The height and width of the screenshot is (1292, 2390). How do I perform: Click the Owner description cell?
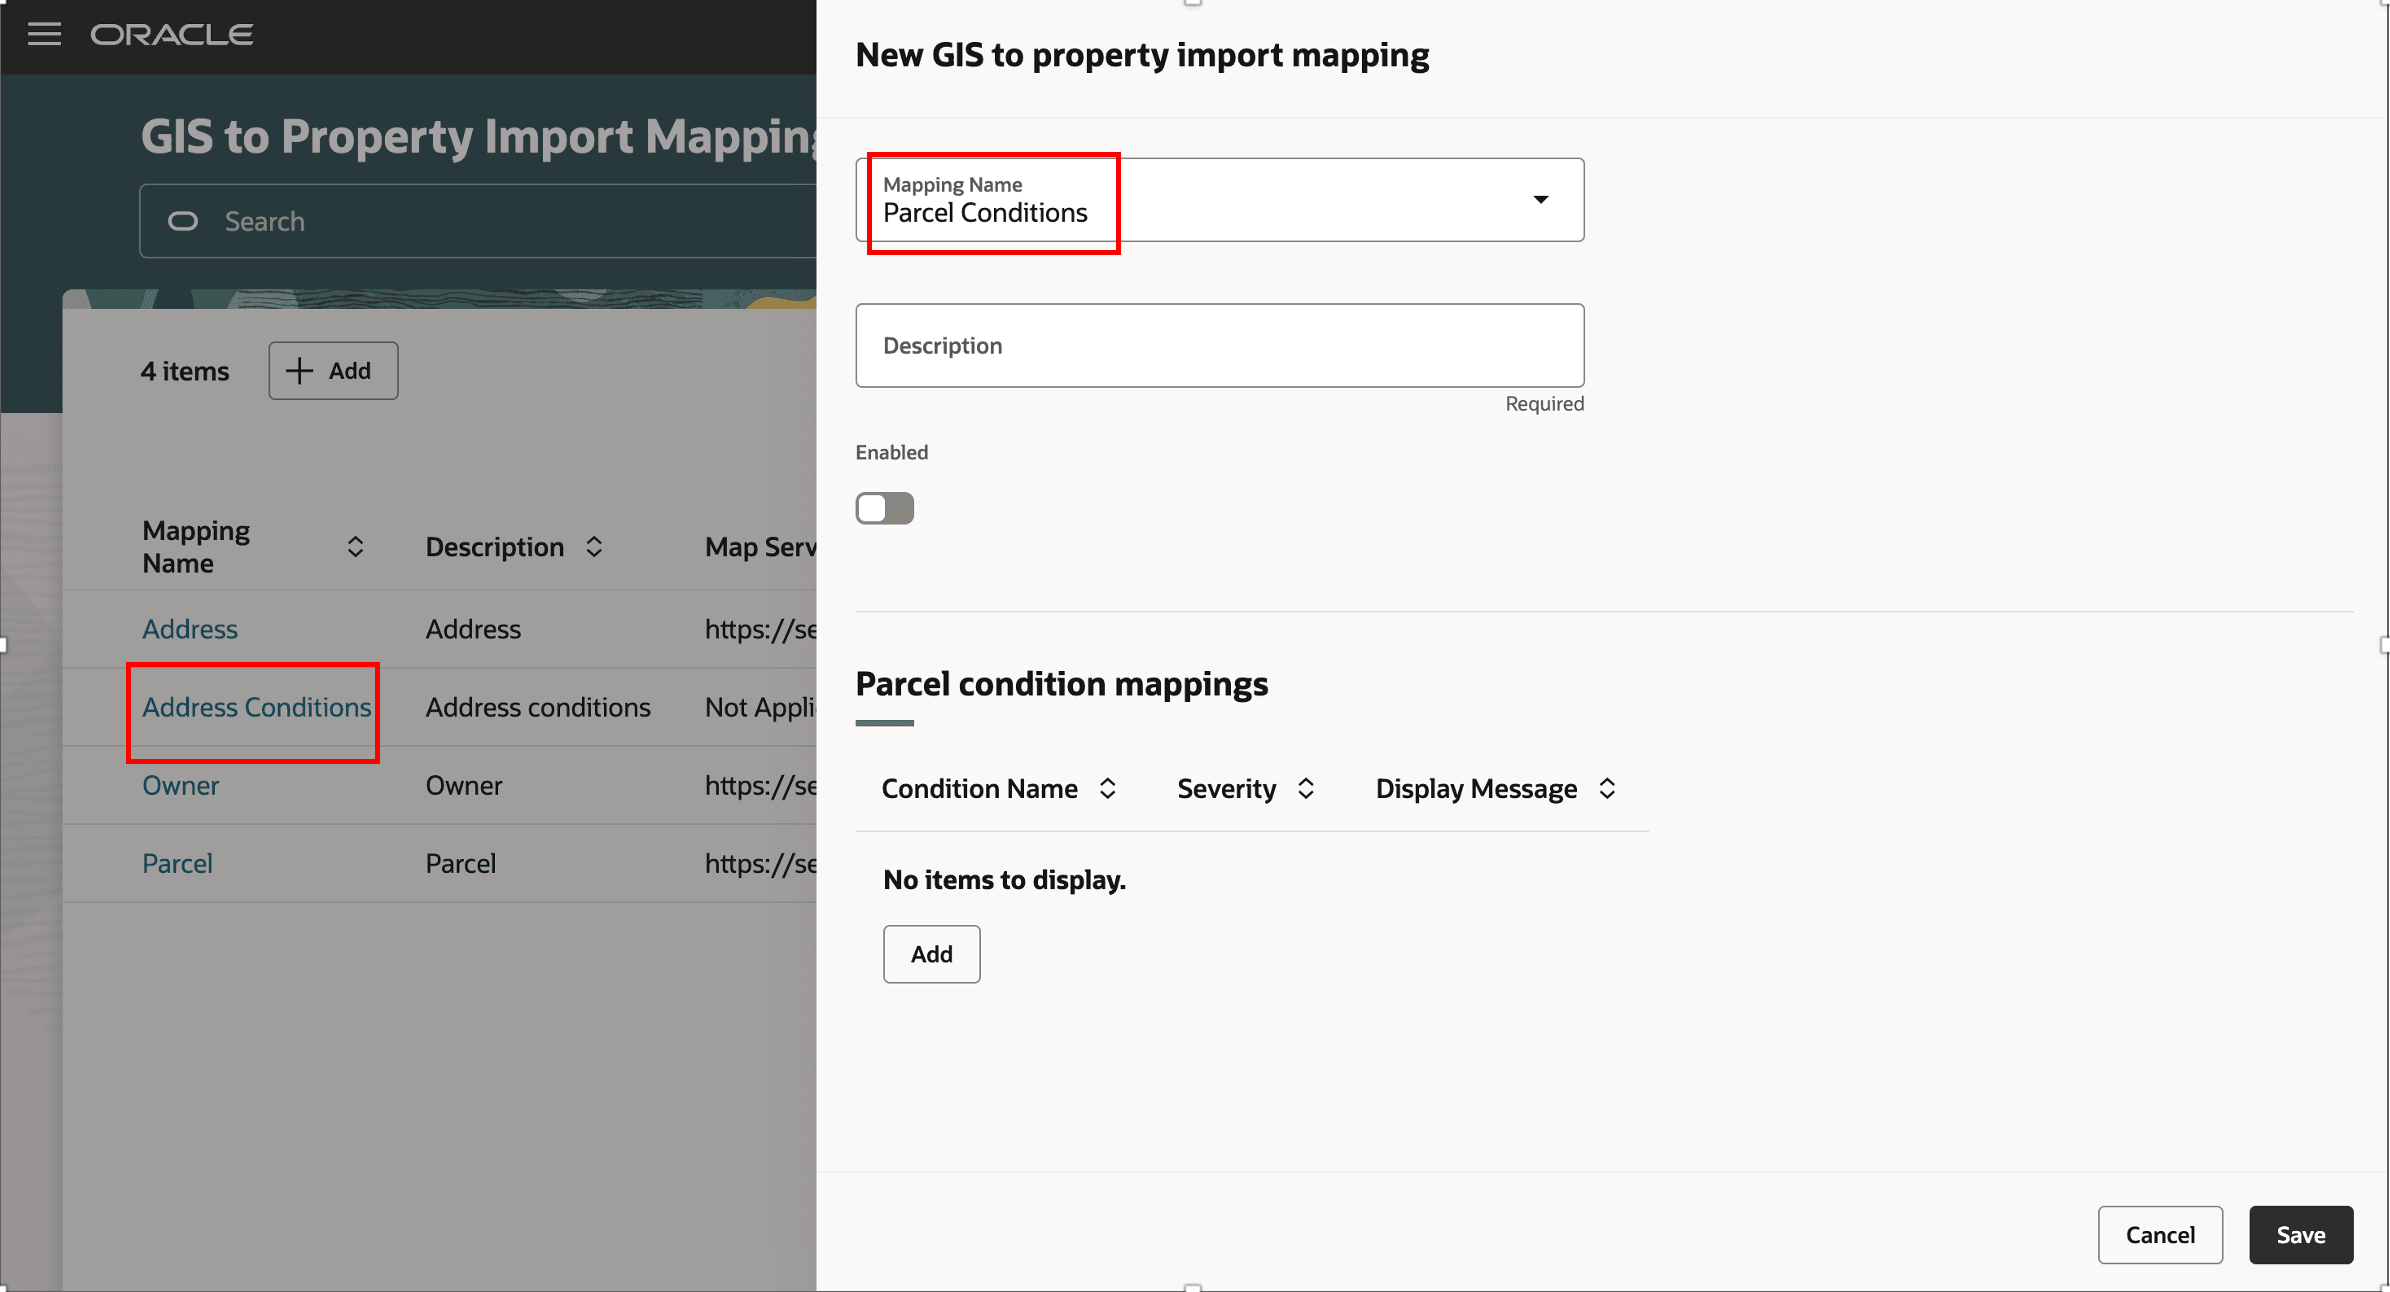pos(464,785)
